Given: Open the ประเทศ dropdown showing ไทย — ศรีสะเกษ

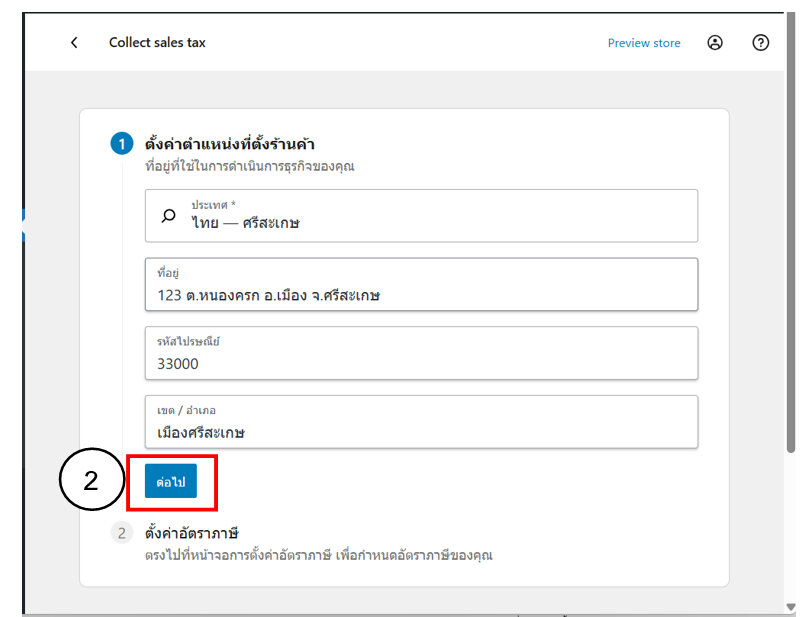Looking at the screenshot, I should pyautogui.click(x=421, y=216).
